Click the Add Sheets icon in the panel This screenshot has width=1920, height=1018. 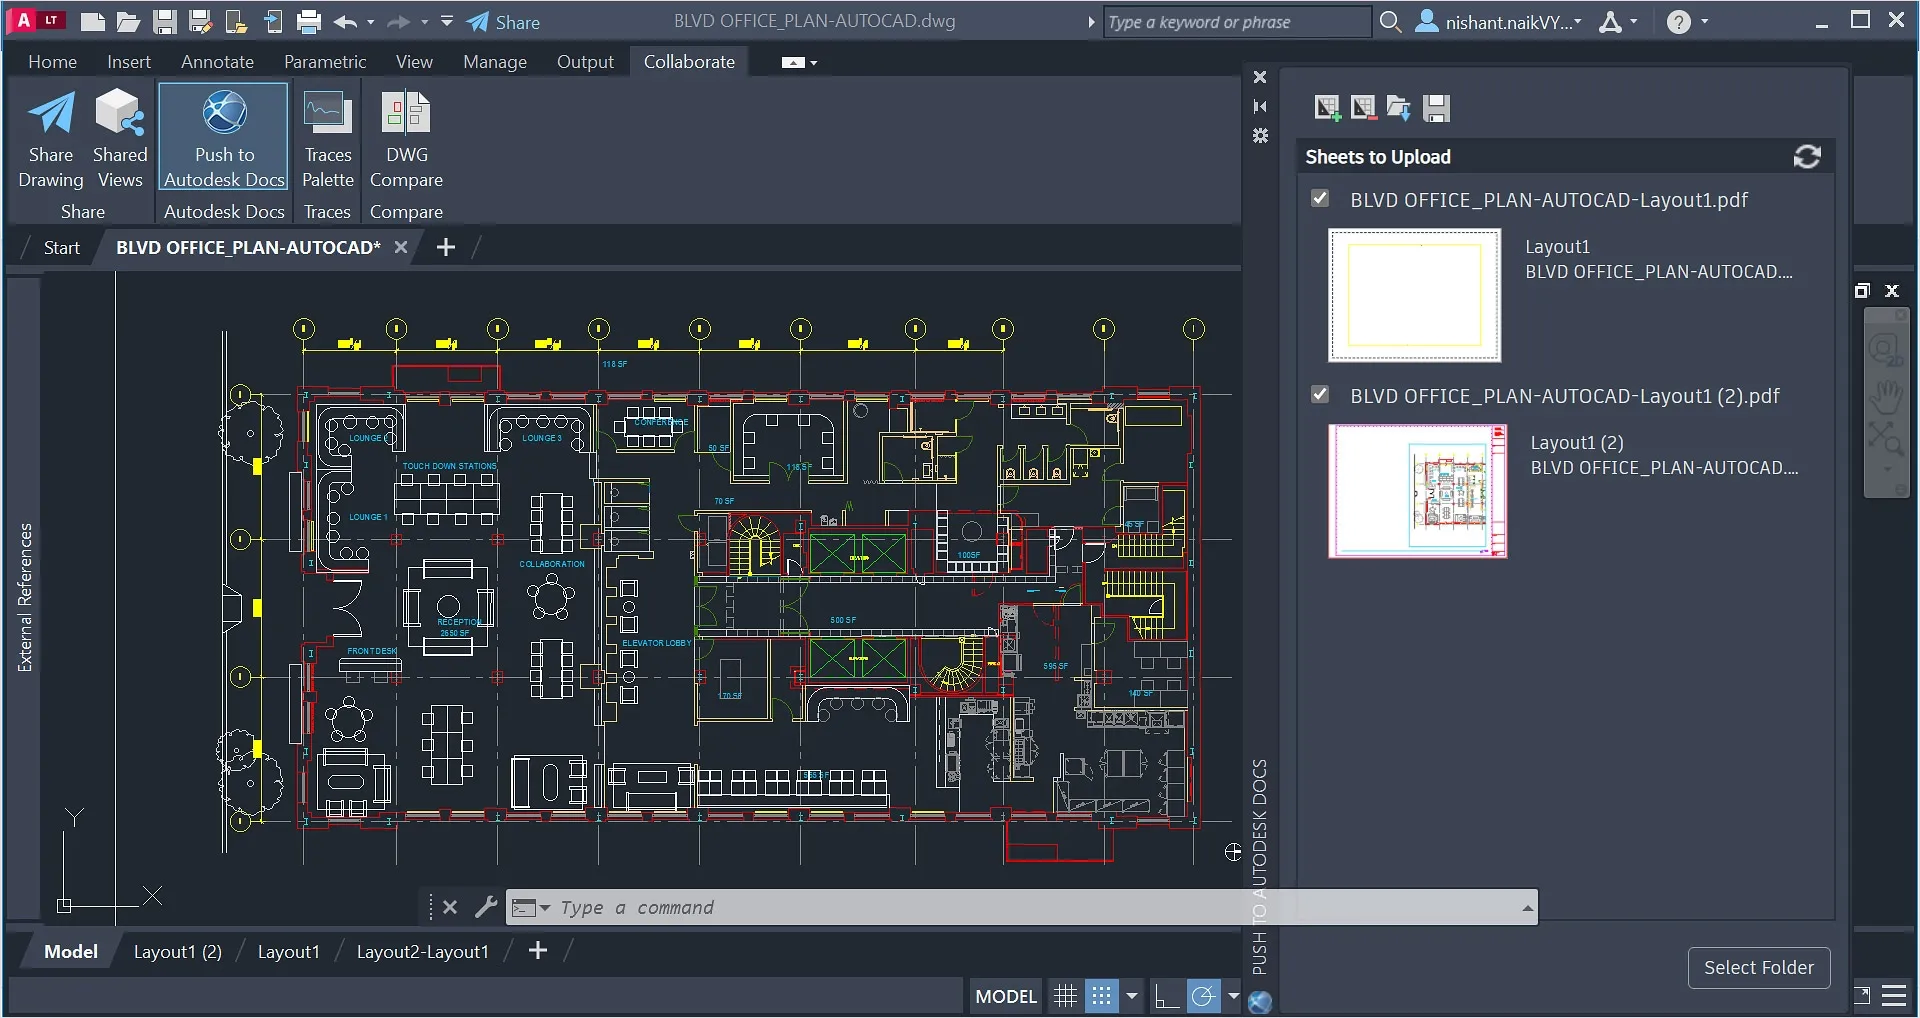1327,108
